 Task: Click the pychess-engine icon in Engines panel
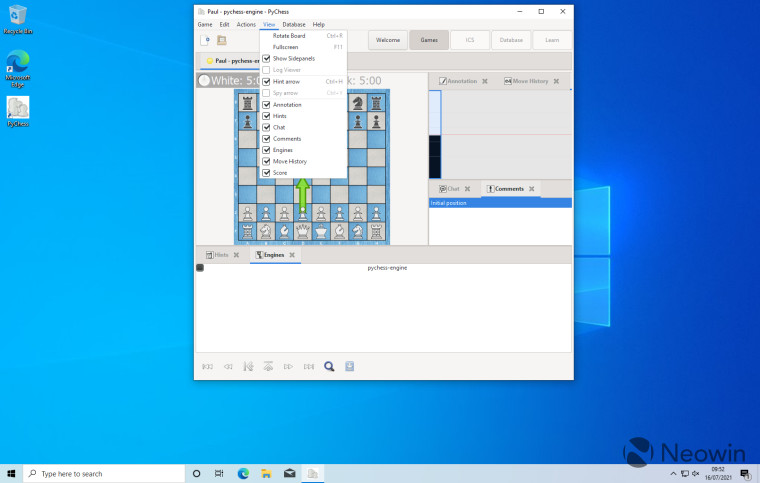click(200, 268)
